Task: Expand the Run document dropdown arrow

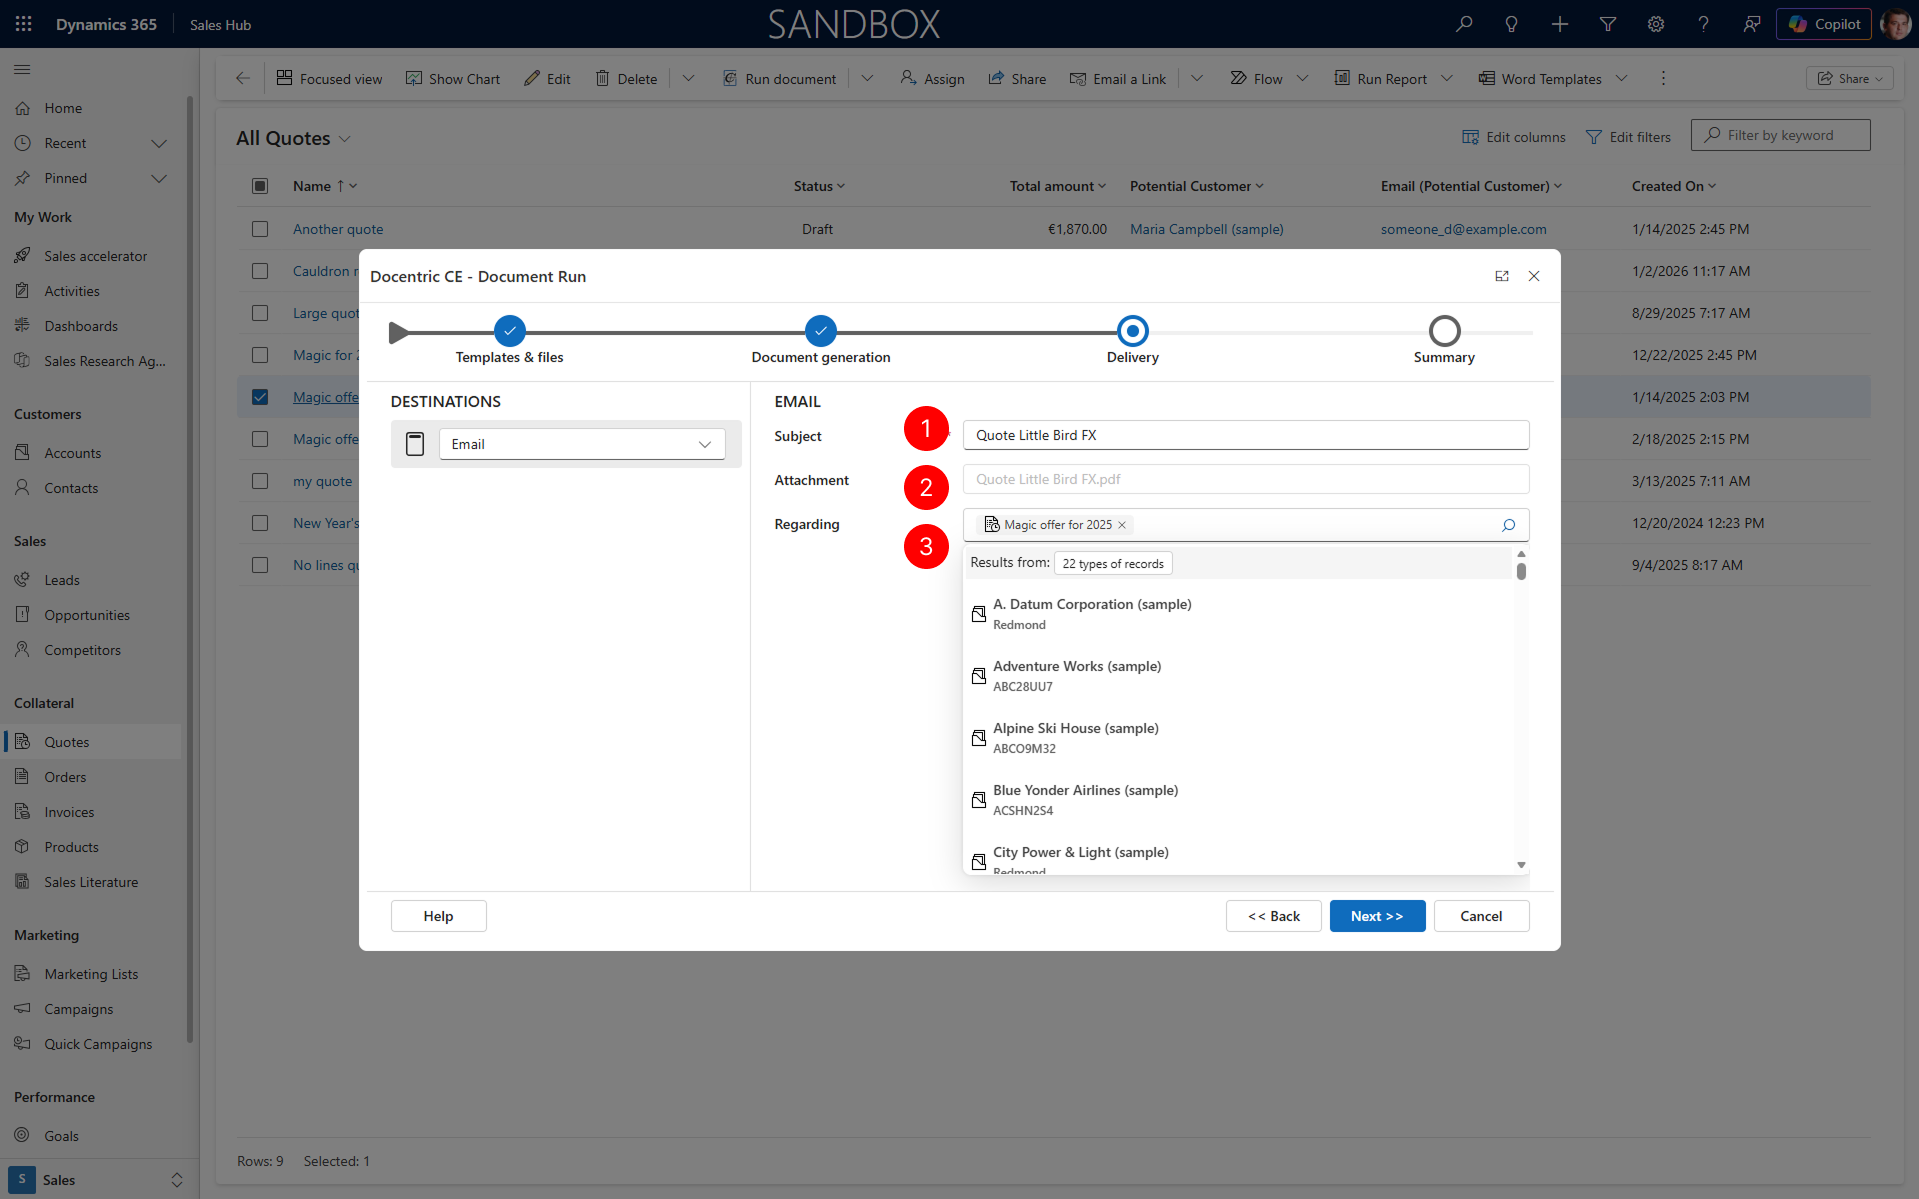Action: click(867, 78)
